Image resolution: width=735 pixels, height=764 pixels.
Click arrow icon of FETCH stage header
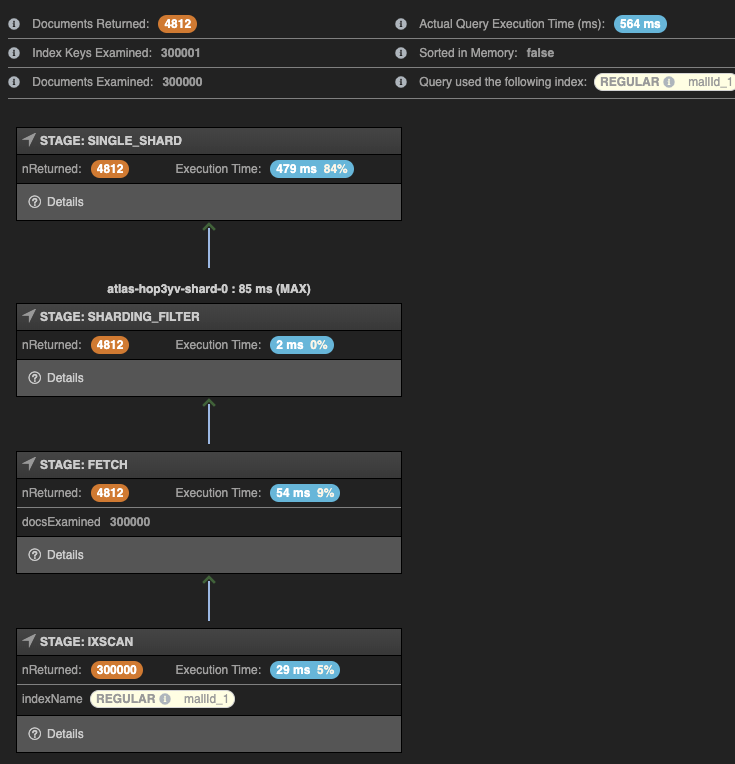pyautogui.click(x=29, y=464)
